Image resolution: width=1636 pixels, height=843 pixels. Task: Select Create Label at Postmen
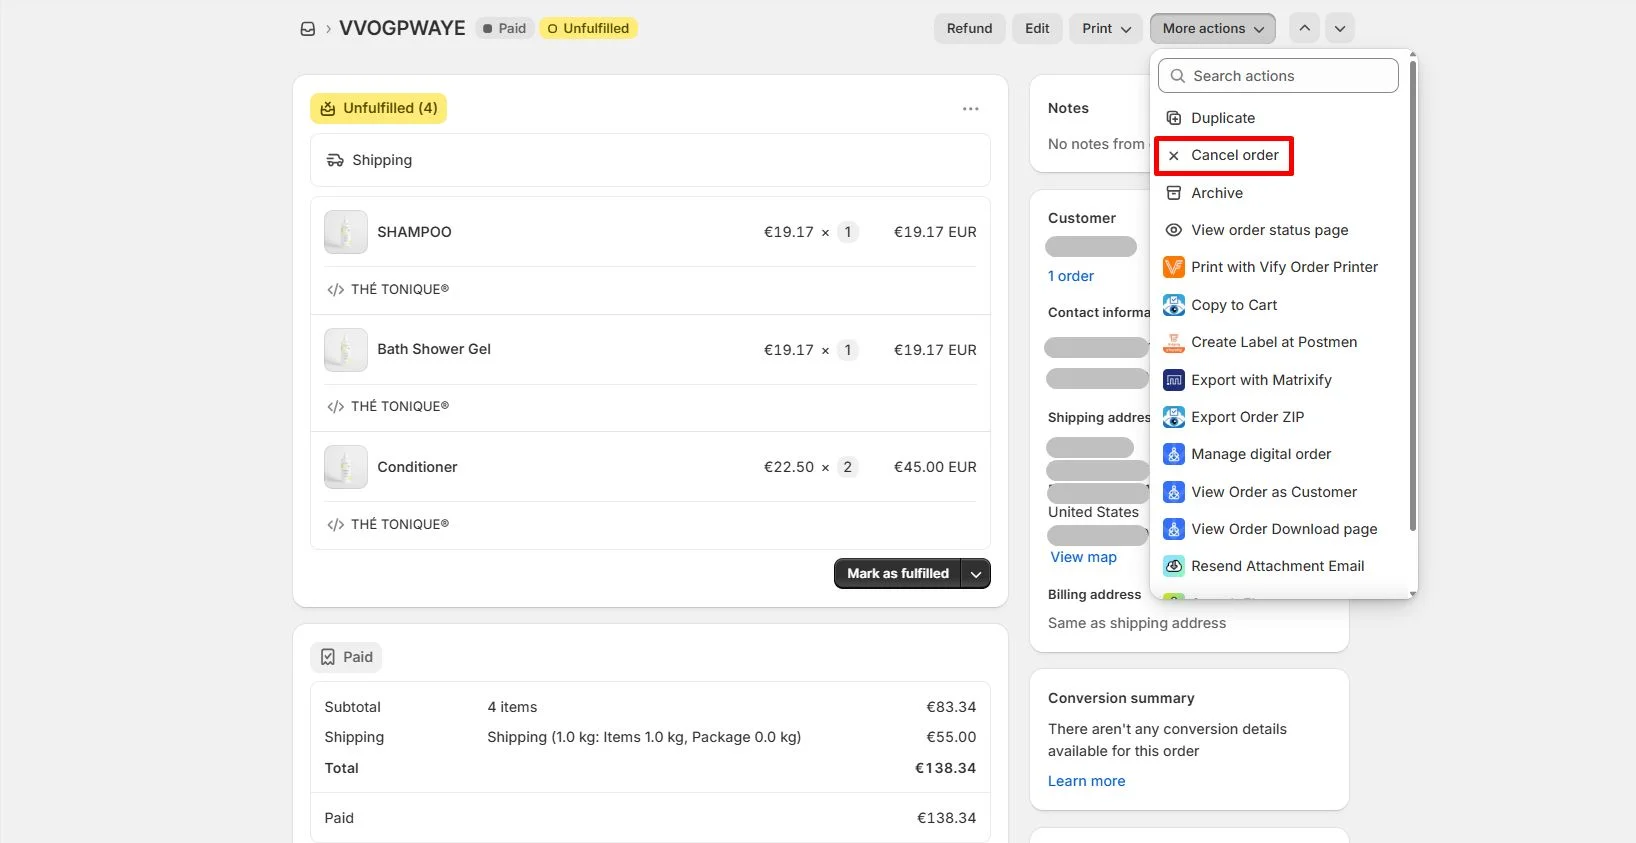click(x=1278, y=342)
